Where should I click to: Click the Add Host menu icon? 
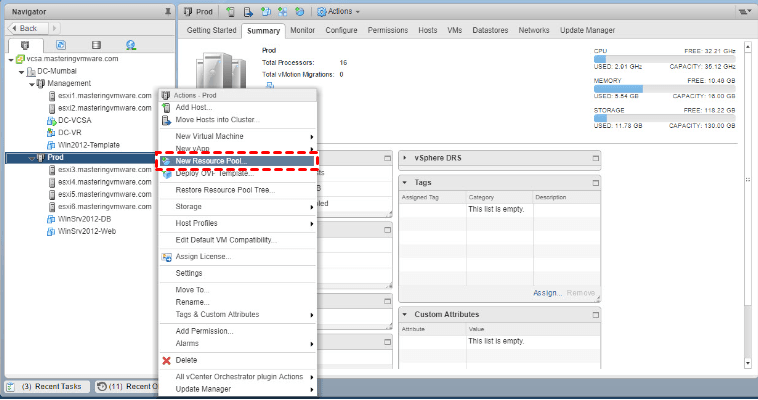166,107
